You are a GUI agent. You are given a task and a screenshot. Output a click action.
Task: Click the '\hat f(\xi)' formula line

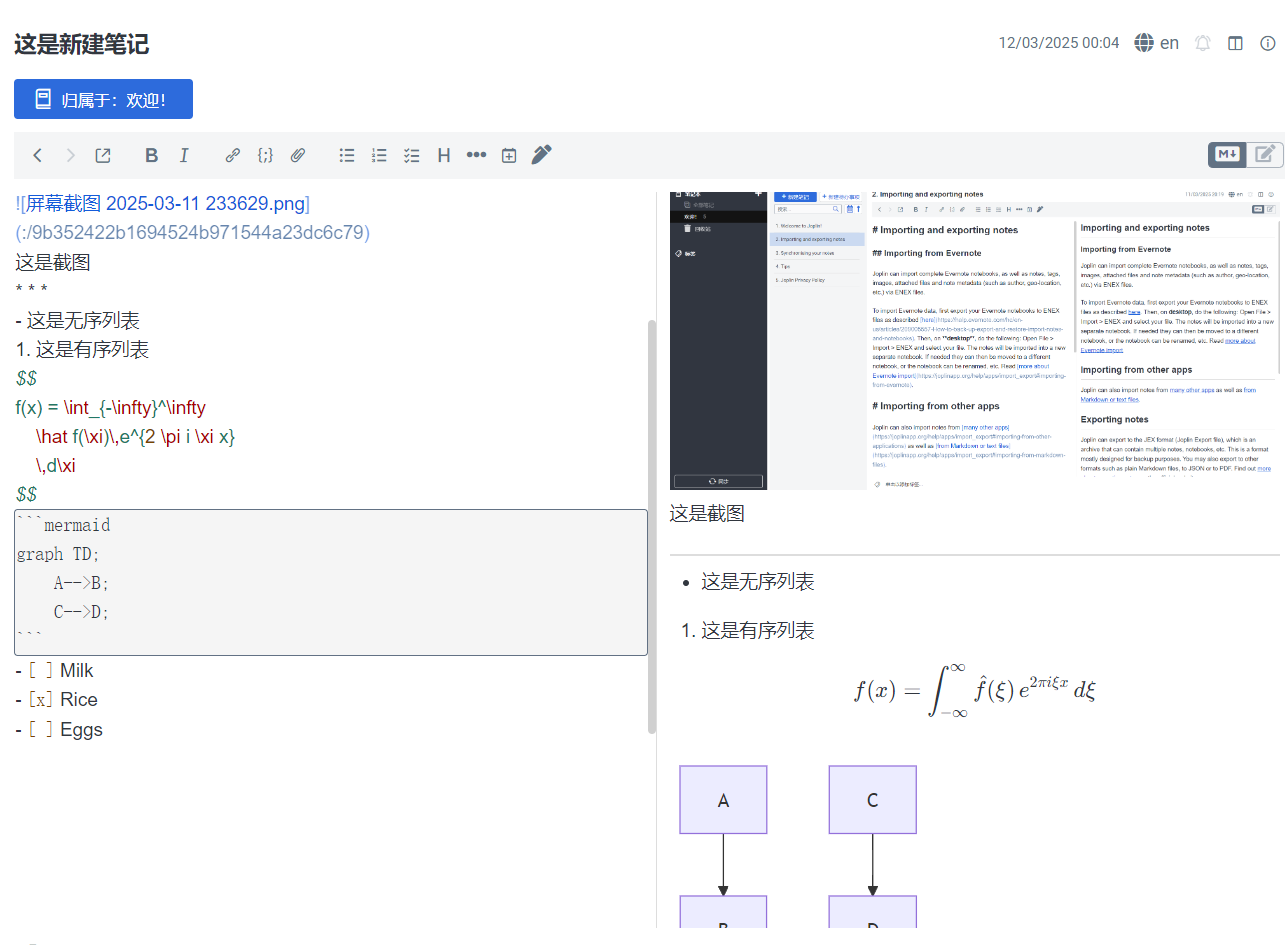coord(135,437)
